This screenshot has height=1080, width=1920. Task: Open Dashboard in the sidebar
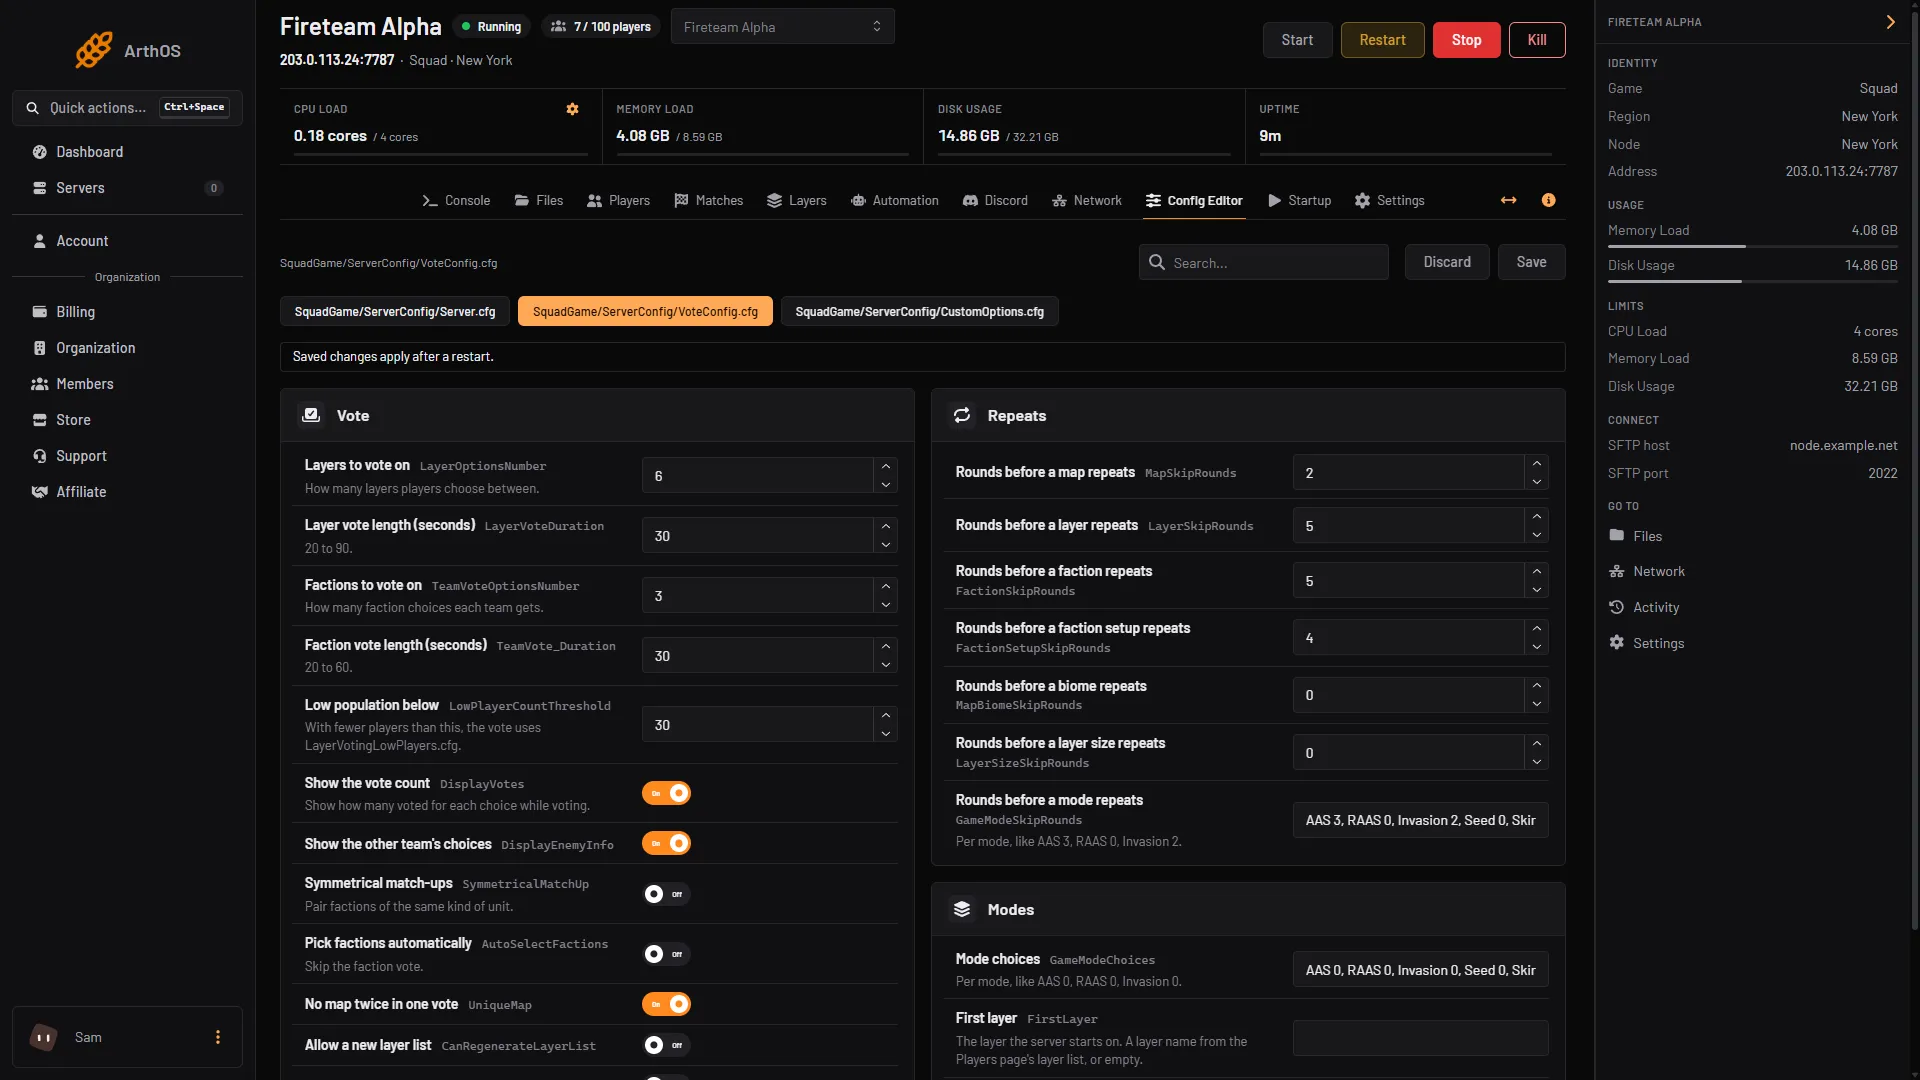point(127,152)
